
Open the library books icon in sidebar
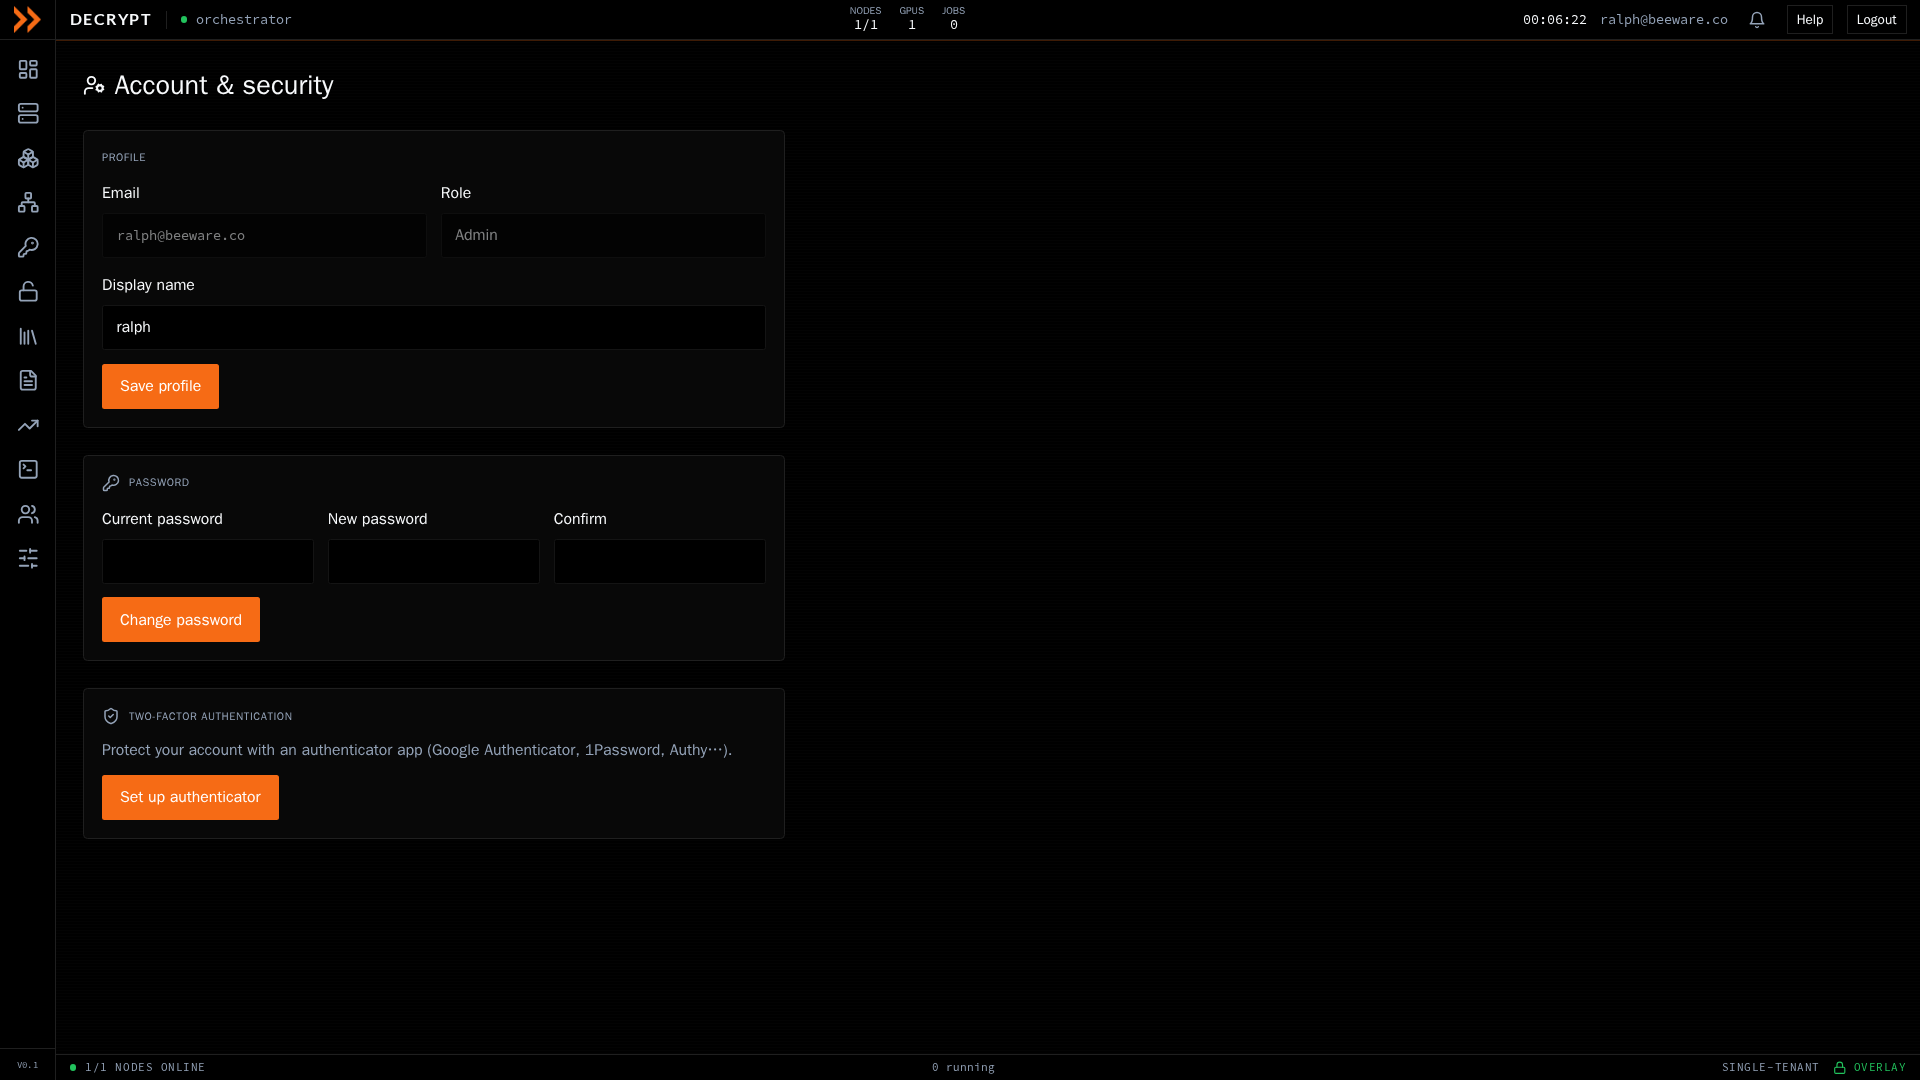[x=28, y=336]
